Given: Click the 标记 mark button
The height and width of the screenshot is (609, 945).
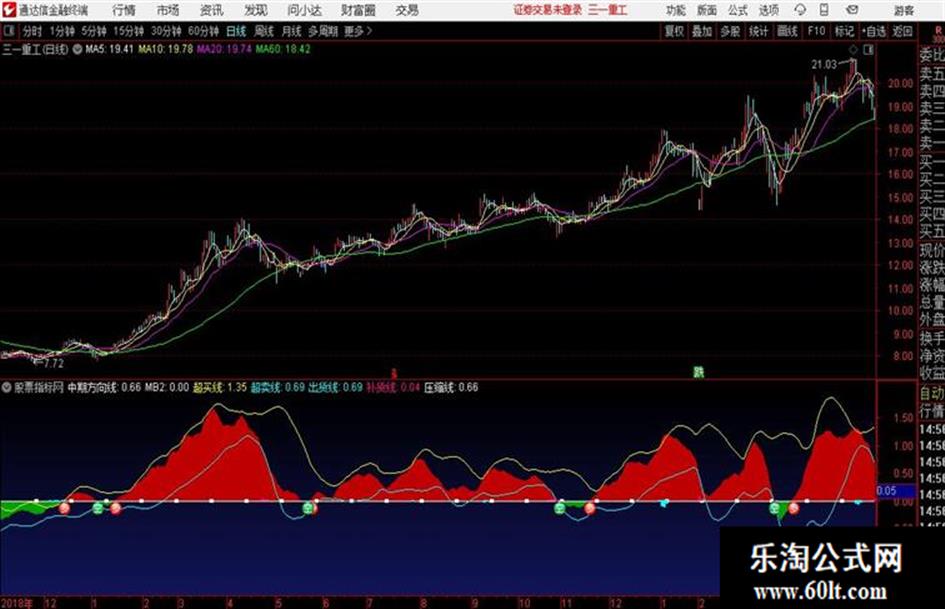Looking at the screenshot, I should pyautogui.click(x=844, y=31).
